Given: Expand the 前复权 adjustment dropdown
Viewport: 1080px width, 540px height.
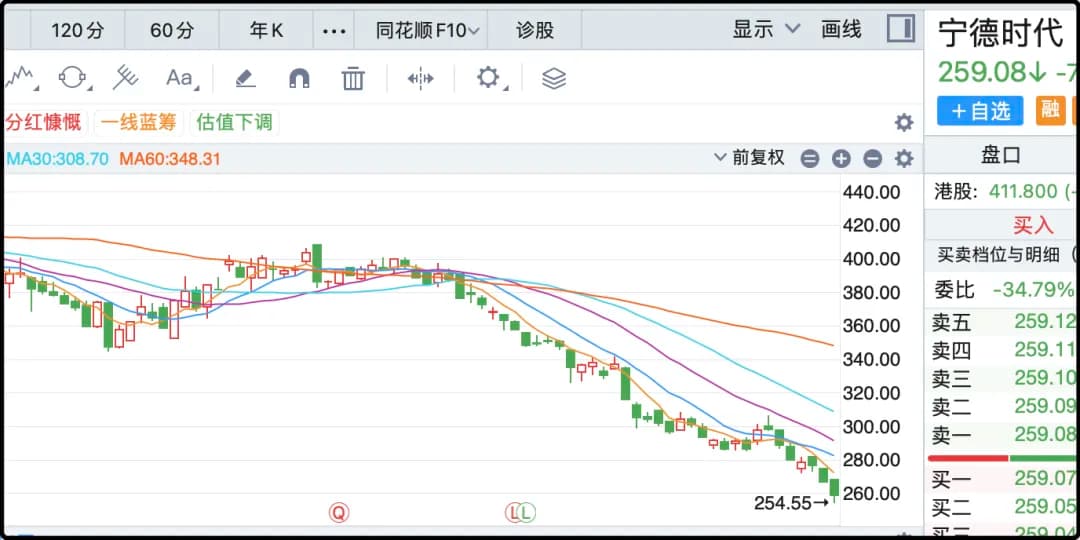Looking at the screenshot, I should coord(749,158).
